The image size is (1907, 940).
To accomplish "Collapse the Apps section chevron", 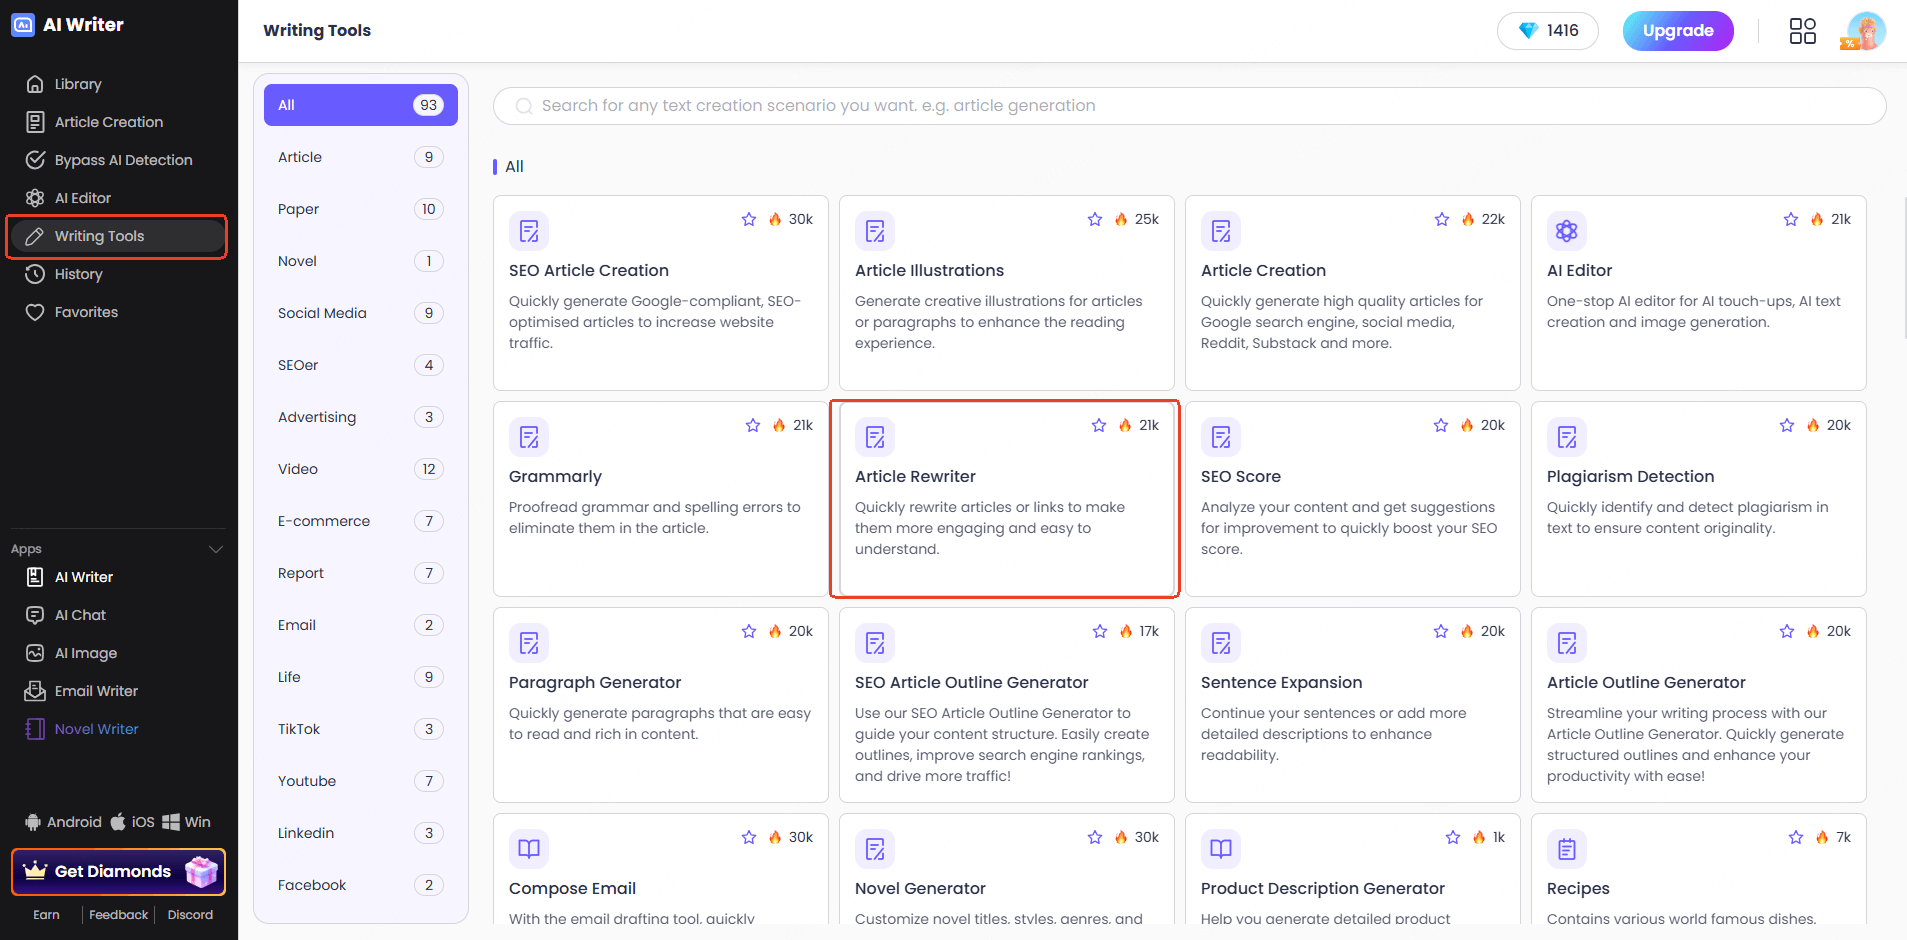I will 215,549.
